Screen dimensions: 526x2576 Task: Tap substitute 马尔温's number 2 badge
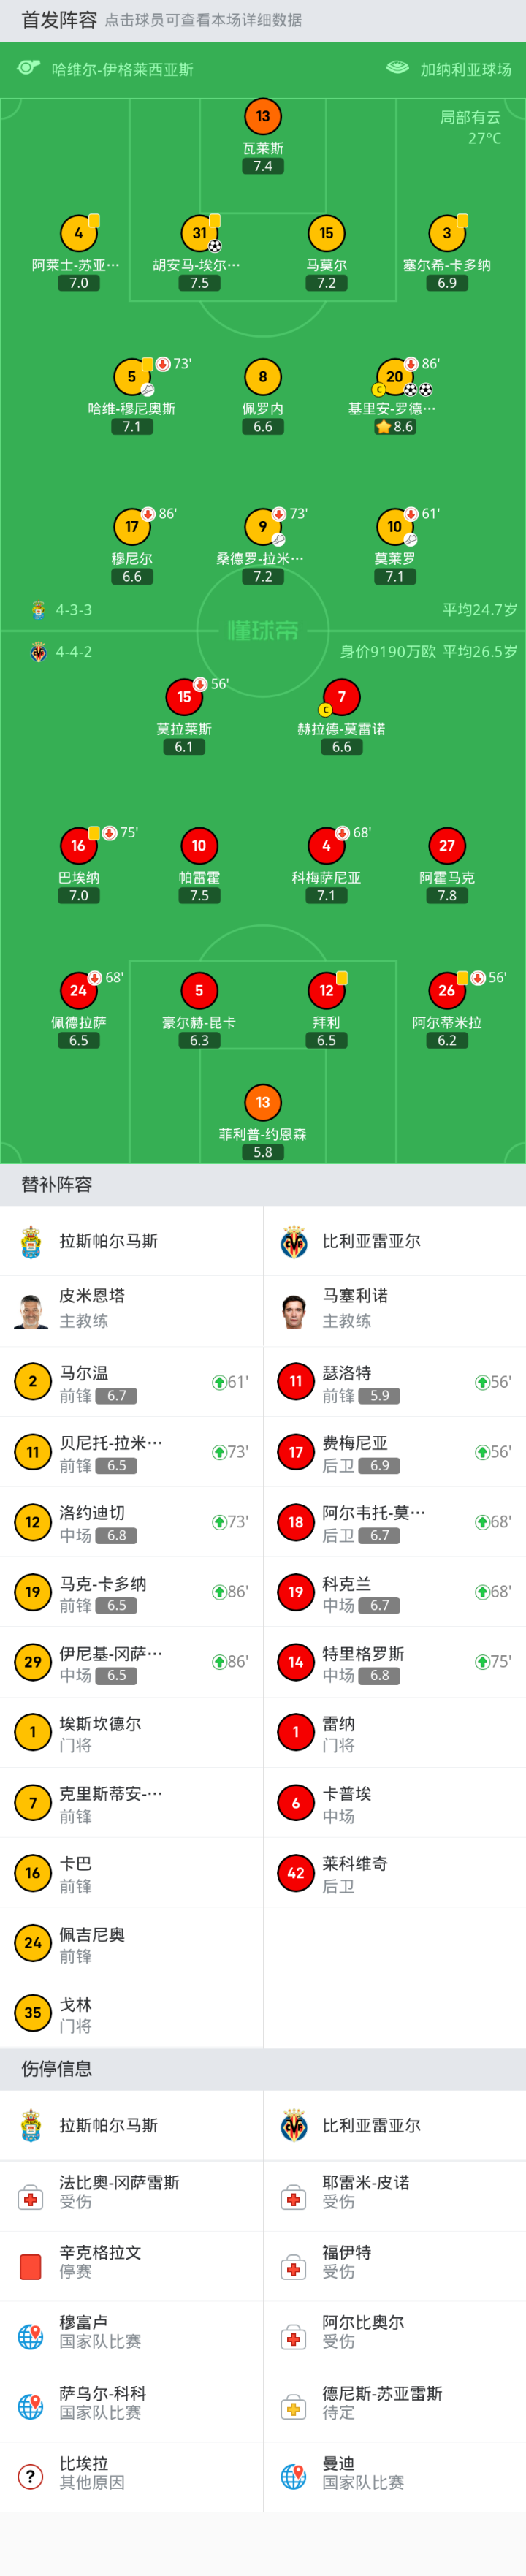pos(32,1381)
